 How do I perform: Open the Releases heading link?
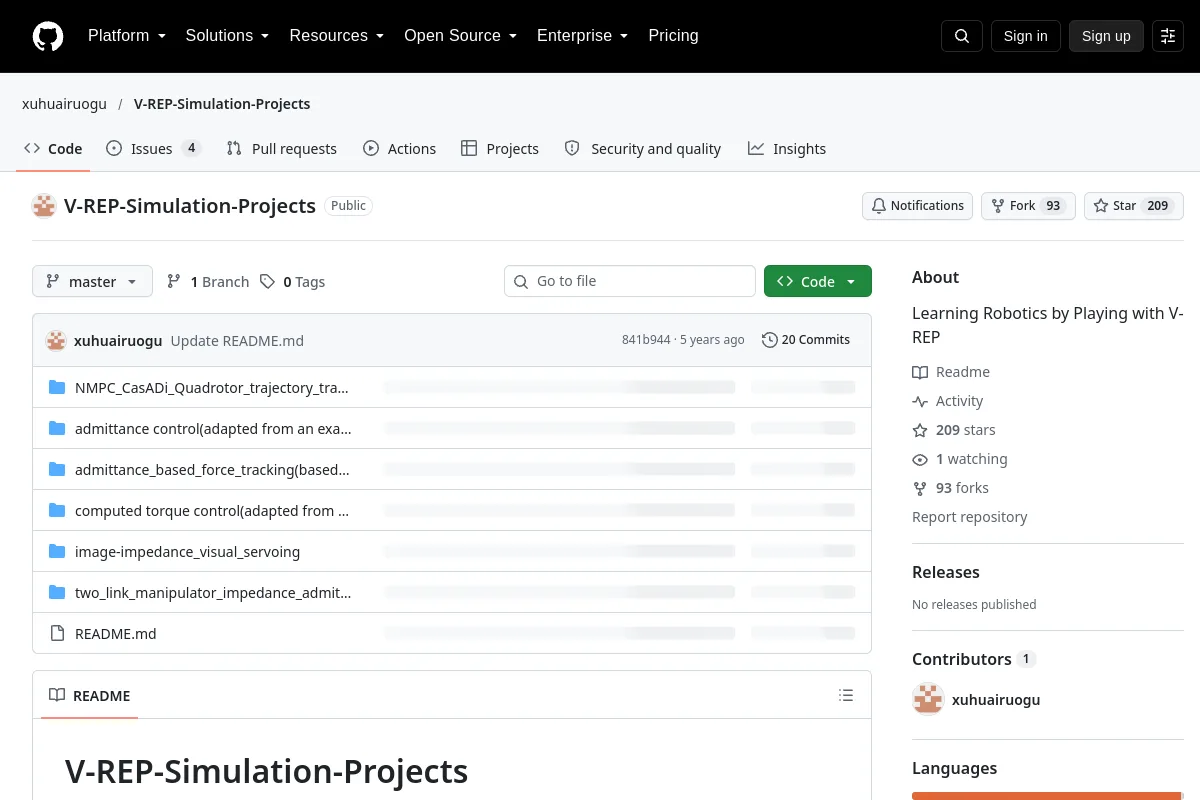point(945,572)
